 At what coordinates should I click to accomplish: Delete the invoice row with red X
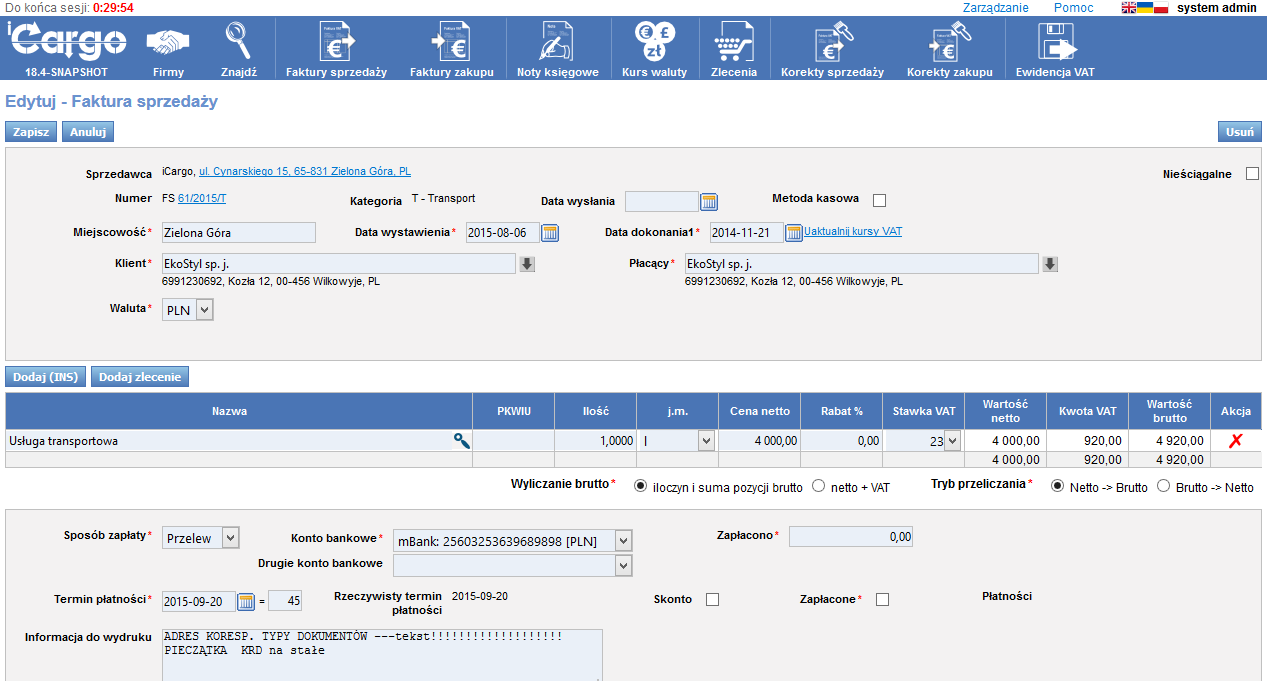[x=1235, y=440]
